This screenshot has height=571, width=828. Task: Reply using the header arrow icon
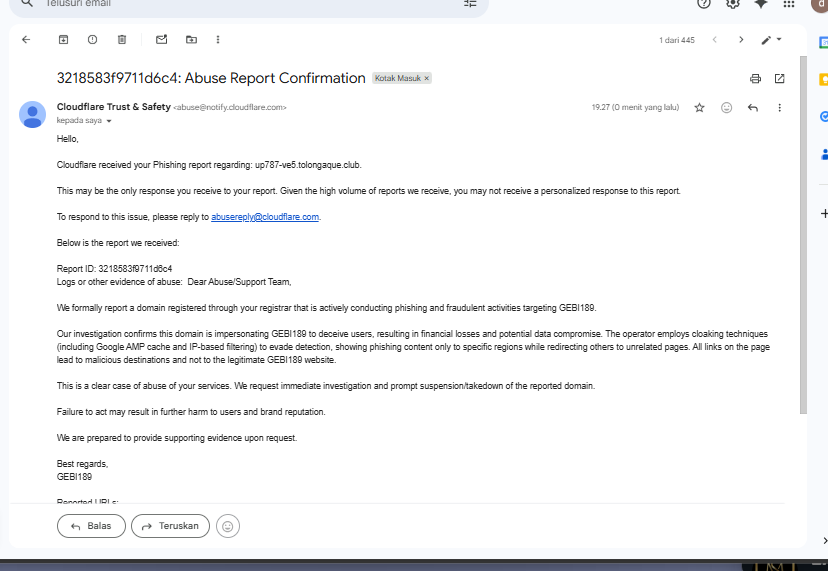[753, 108]
